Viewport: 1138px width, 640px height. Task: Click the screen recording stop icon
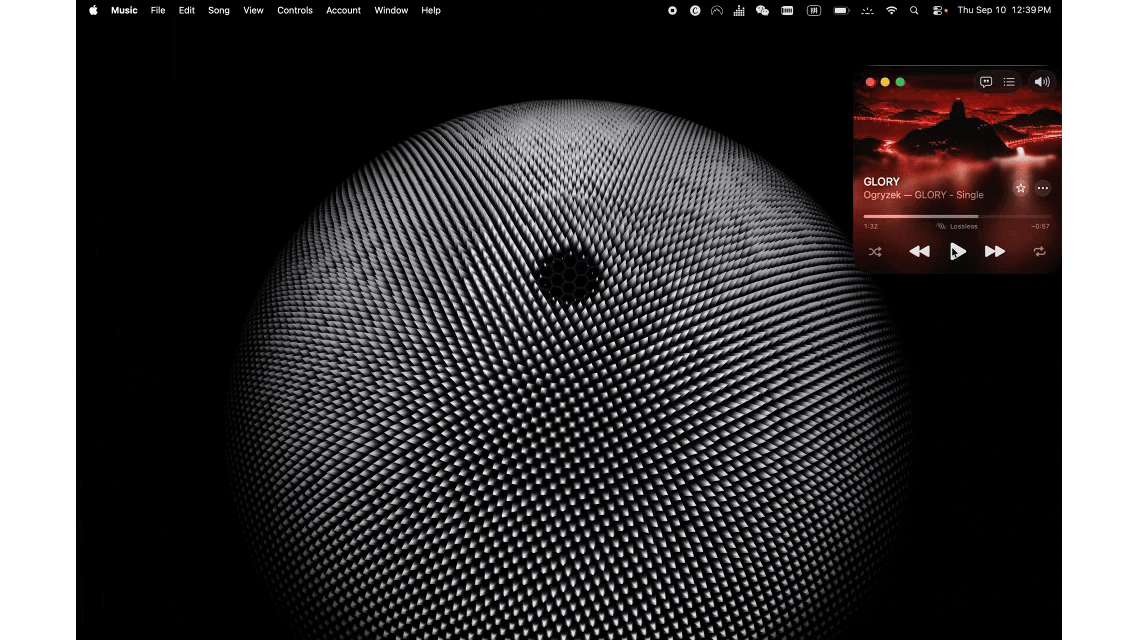pyautogui.click(x=672, y=10)
